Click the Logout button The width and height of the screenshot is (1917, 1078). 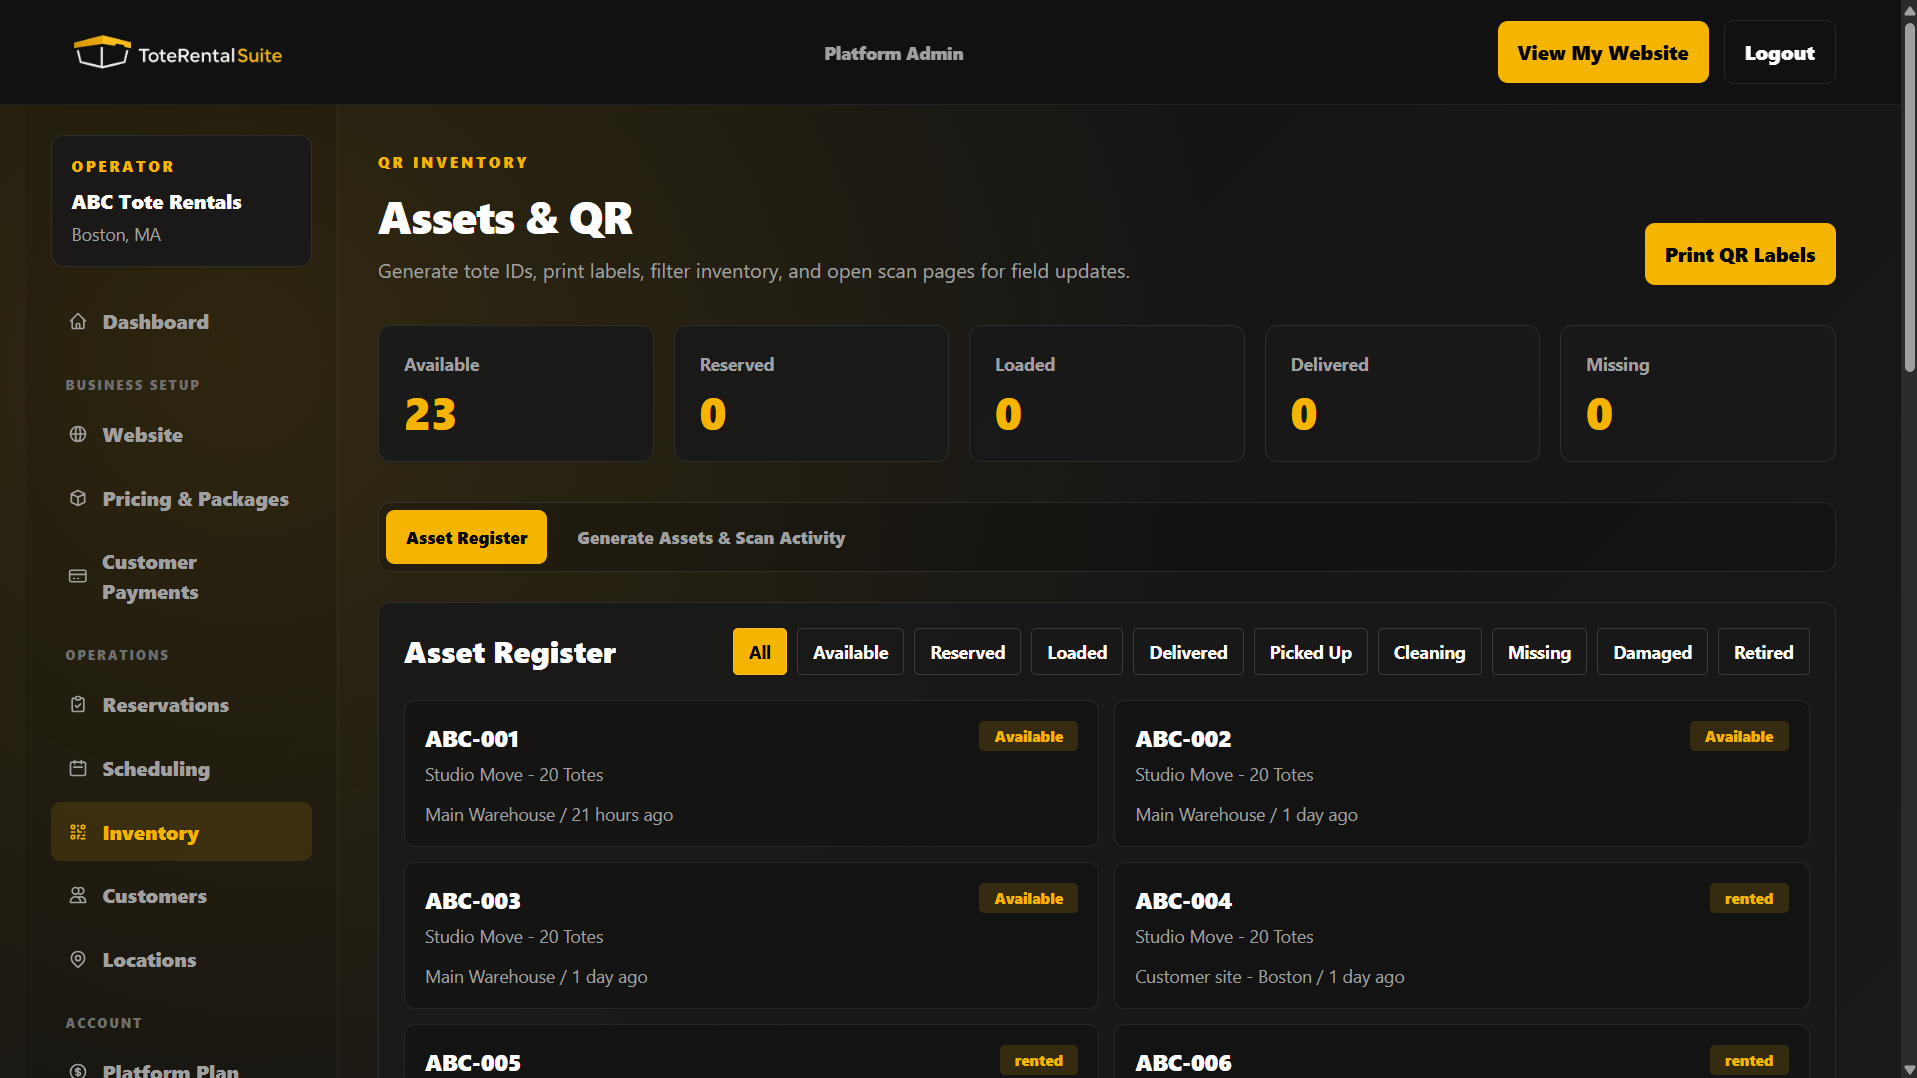point(1779,52)
